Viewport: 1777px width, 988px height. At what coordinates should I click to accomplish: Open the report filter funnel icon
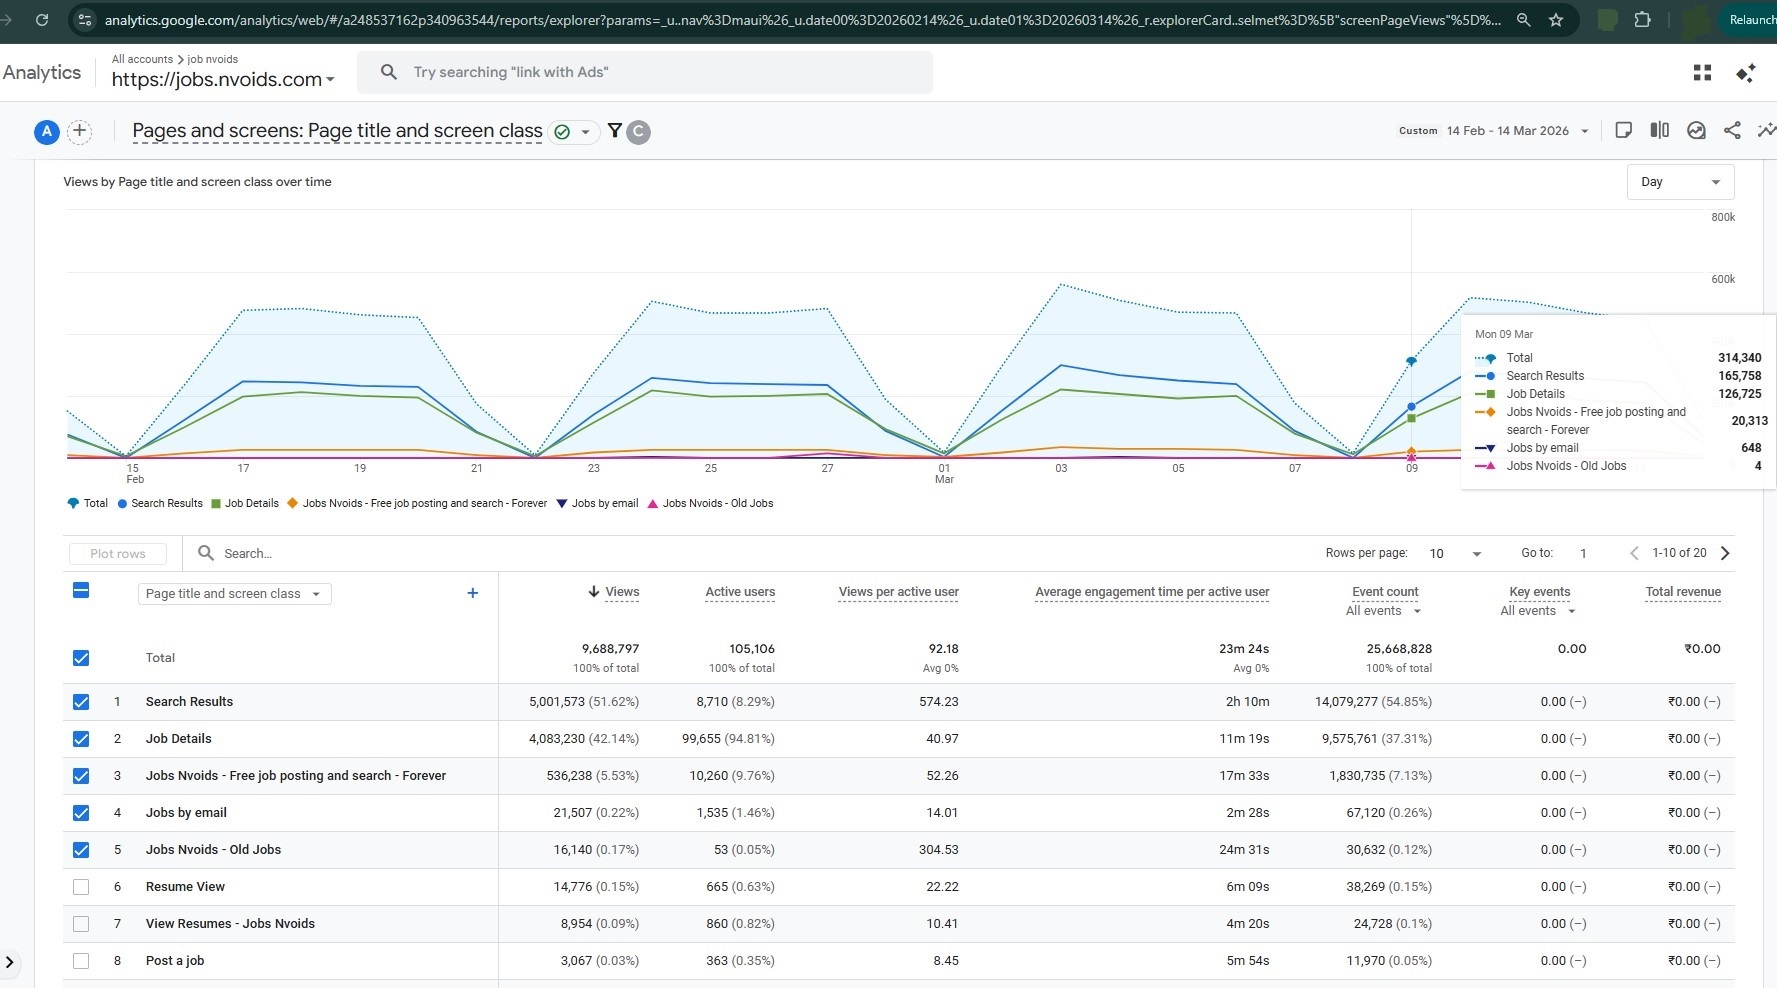[x=615, y=131]
